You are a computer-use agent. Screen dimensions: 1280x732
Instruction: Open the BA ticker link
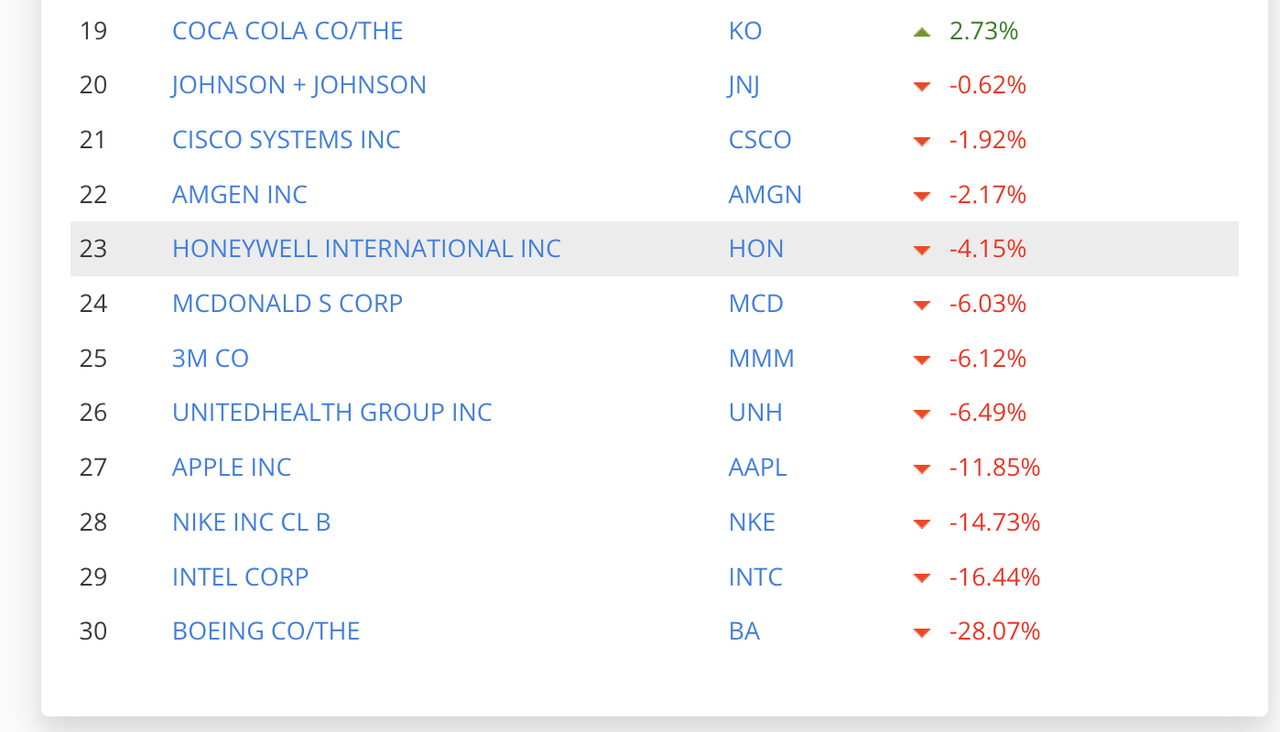point(744,631)
